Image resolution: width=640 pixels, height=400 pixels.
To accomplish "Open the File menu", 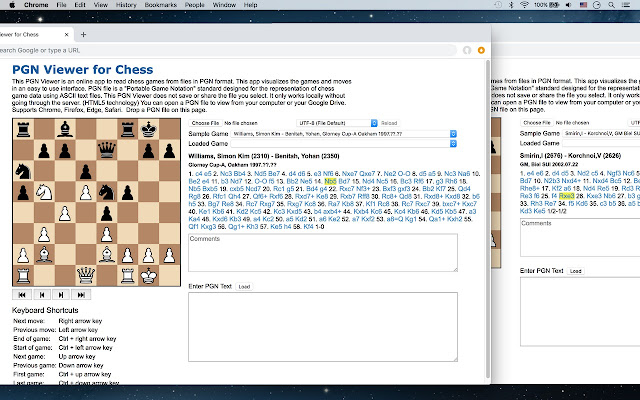I will (61, 5).
